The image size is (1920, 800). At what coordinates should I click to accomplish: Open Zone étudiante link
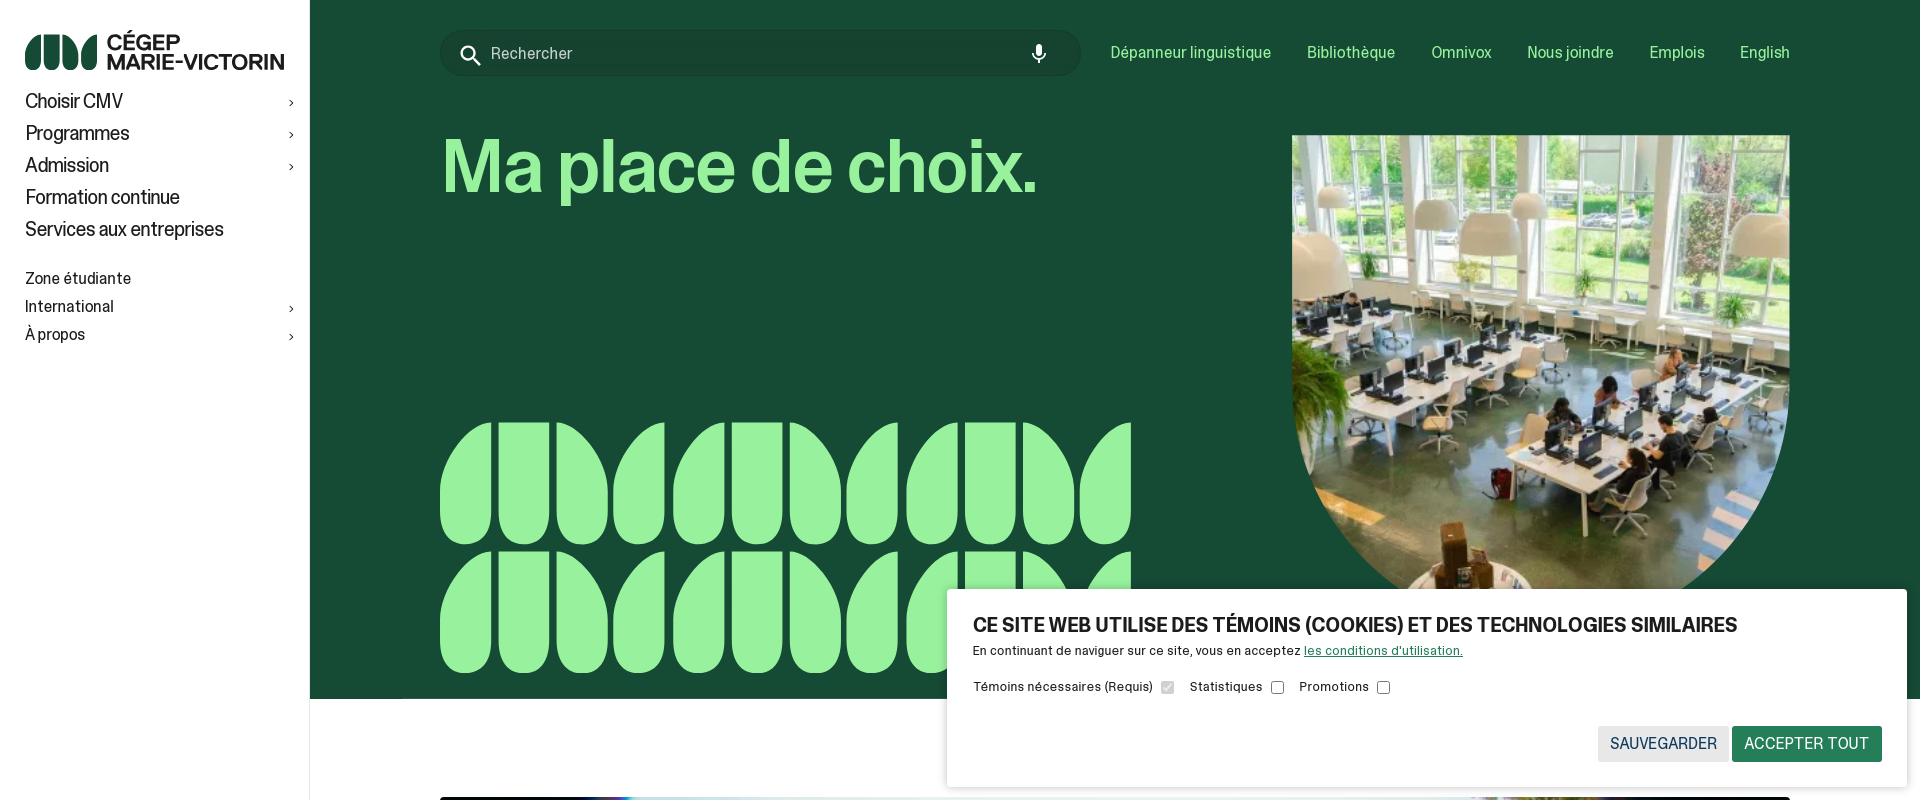click(78, 279)
